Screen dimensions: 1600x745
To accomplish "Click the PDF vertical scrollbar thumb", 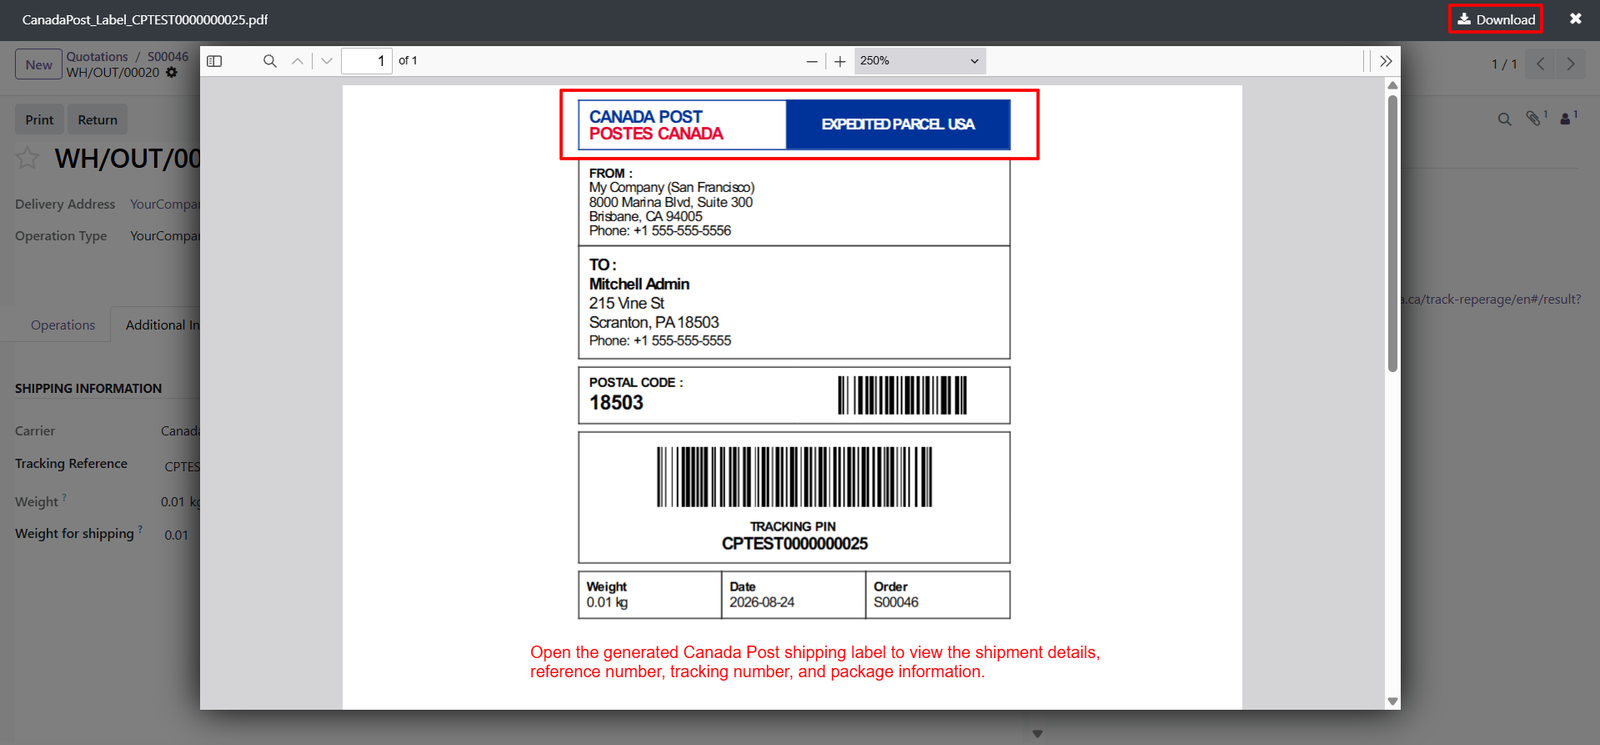I will click(1393, 234).
